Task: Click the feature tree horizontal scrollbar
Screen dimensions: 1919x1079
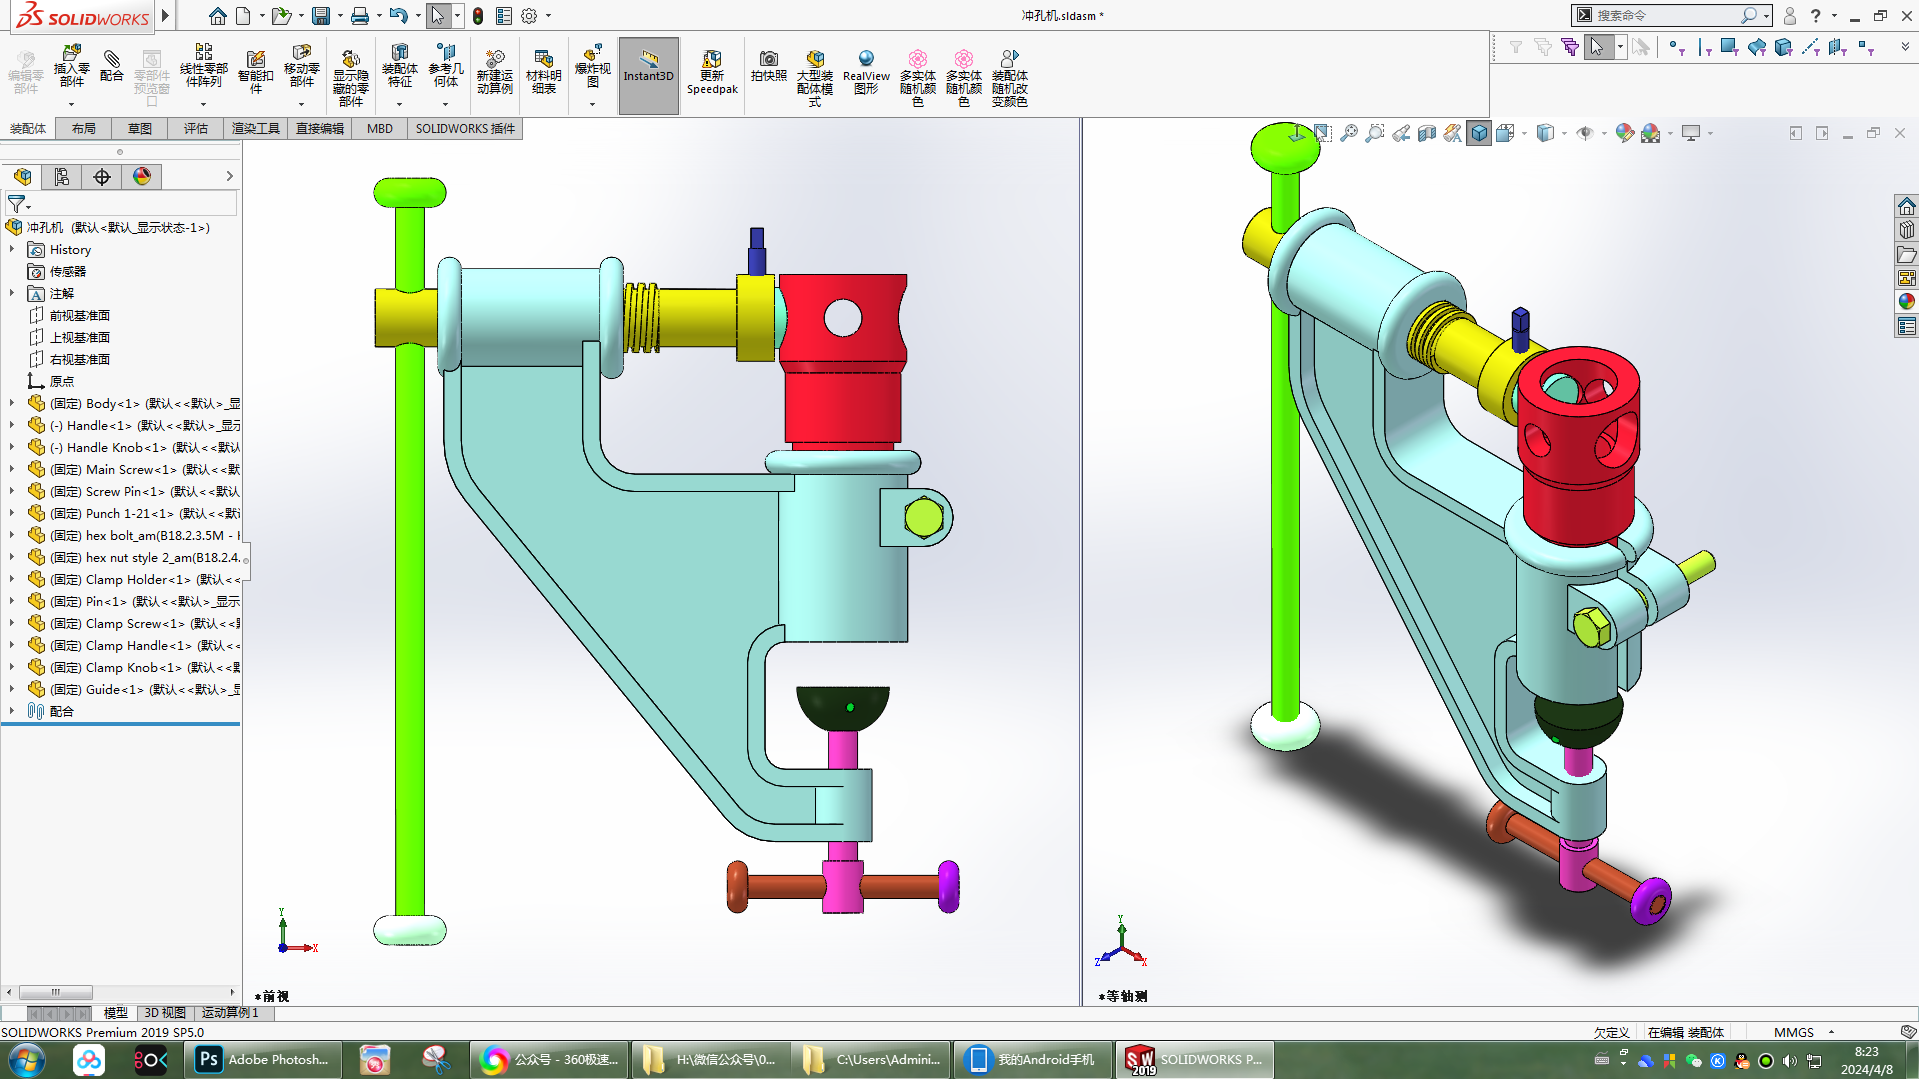Action: tap(120, 992)
